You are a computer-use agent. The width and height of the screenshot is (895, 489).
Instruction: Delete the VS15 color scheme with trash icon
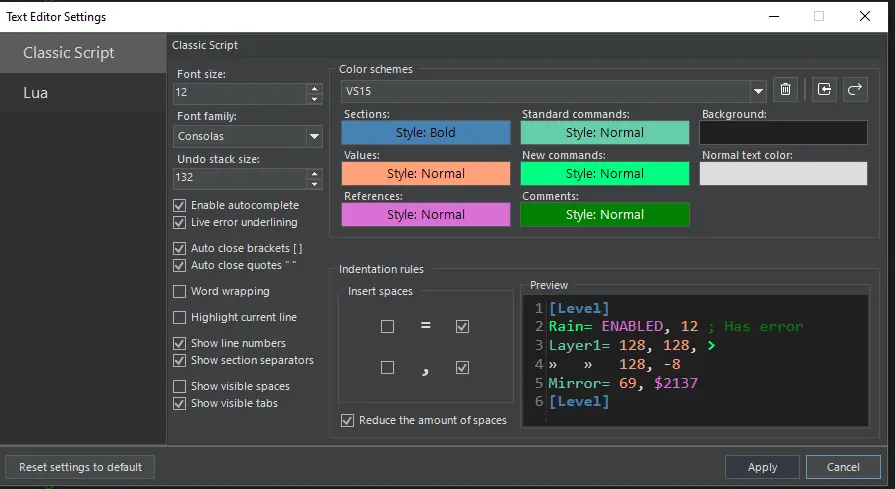click(785, 91)
